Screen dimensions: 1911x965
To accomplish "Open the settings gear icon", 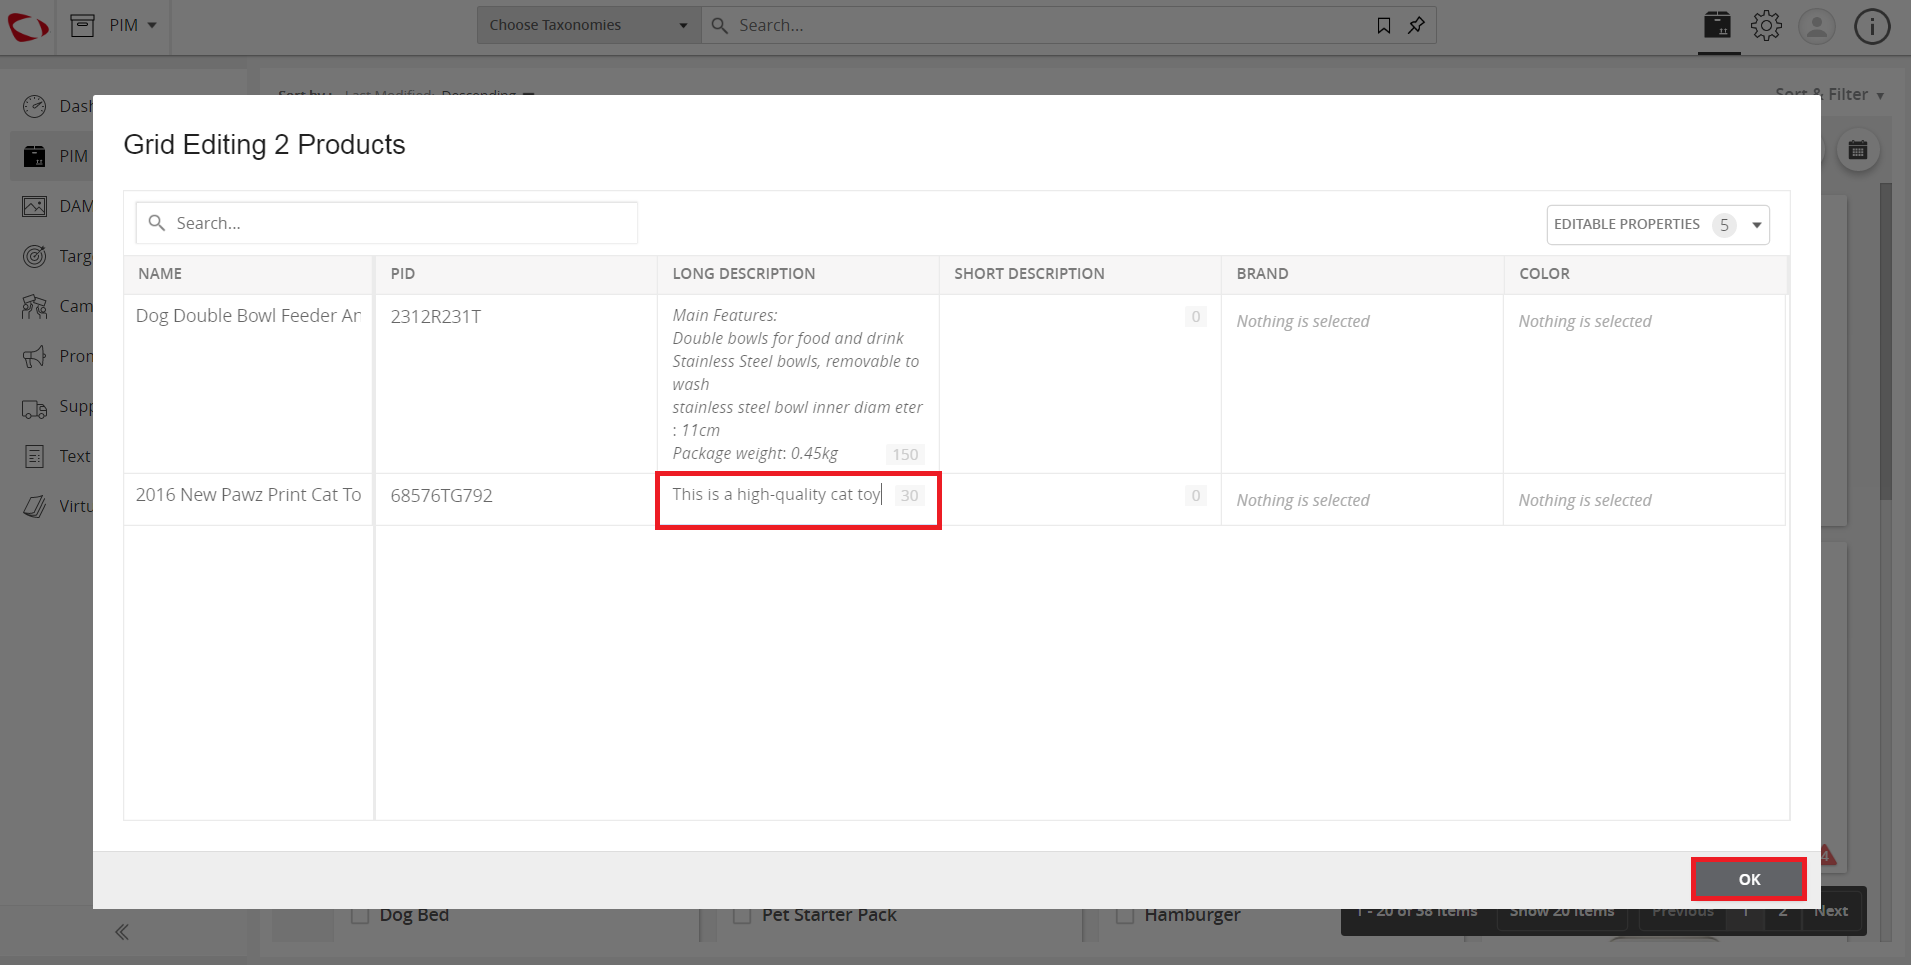I will pos(1767,25).
